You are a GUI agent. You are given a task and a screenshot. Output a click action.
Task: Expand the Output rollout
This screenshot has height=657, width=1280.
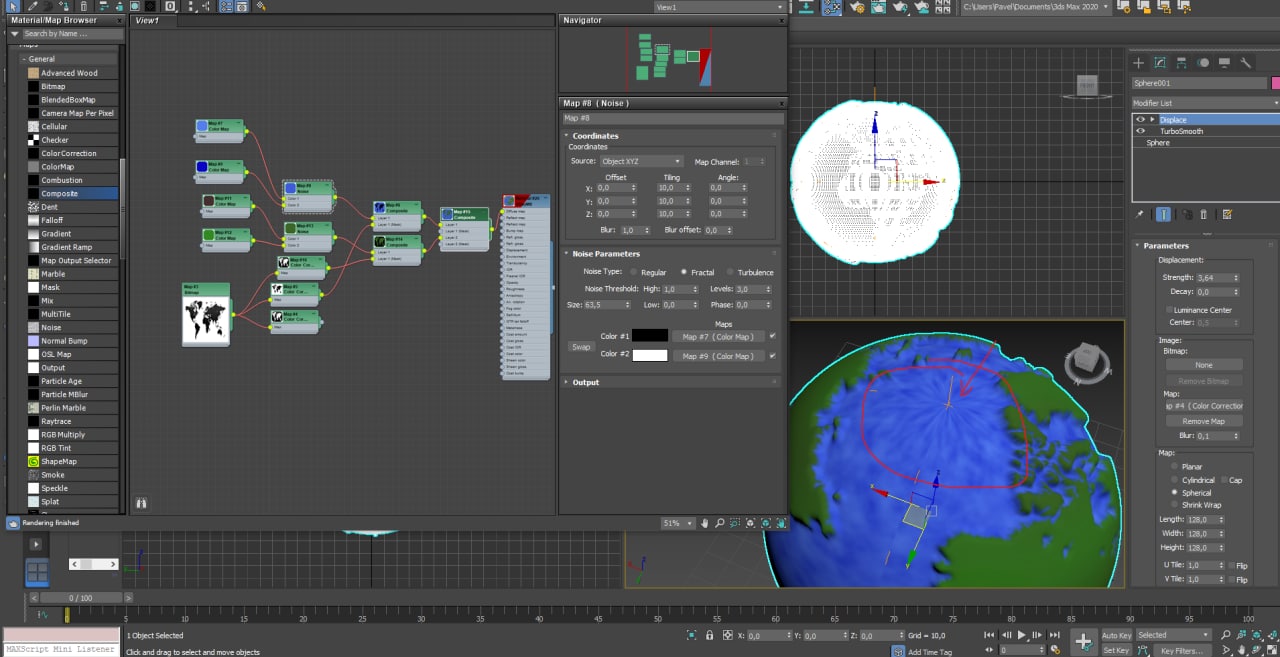pos(586,382)
